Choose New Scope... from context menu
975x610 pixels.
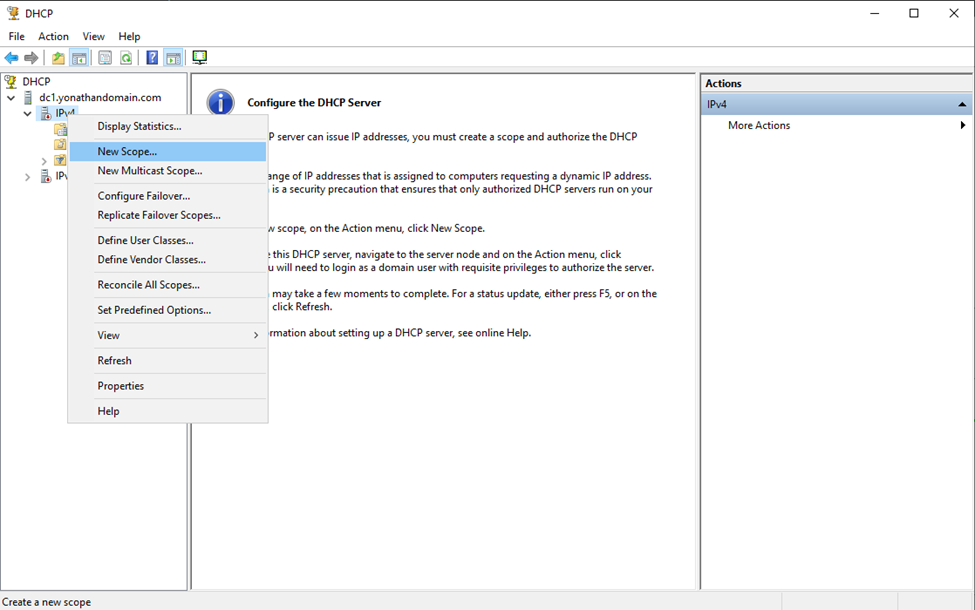point(168,151)
